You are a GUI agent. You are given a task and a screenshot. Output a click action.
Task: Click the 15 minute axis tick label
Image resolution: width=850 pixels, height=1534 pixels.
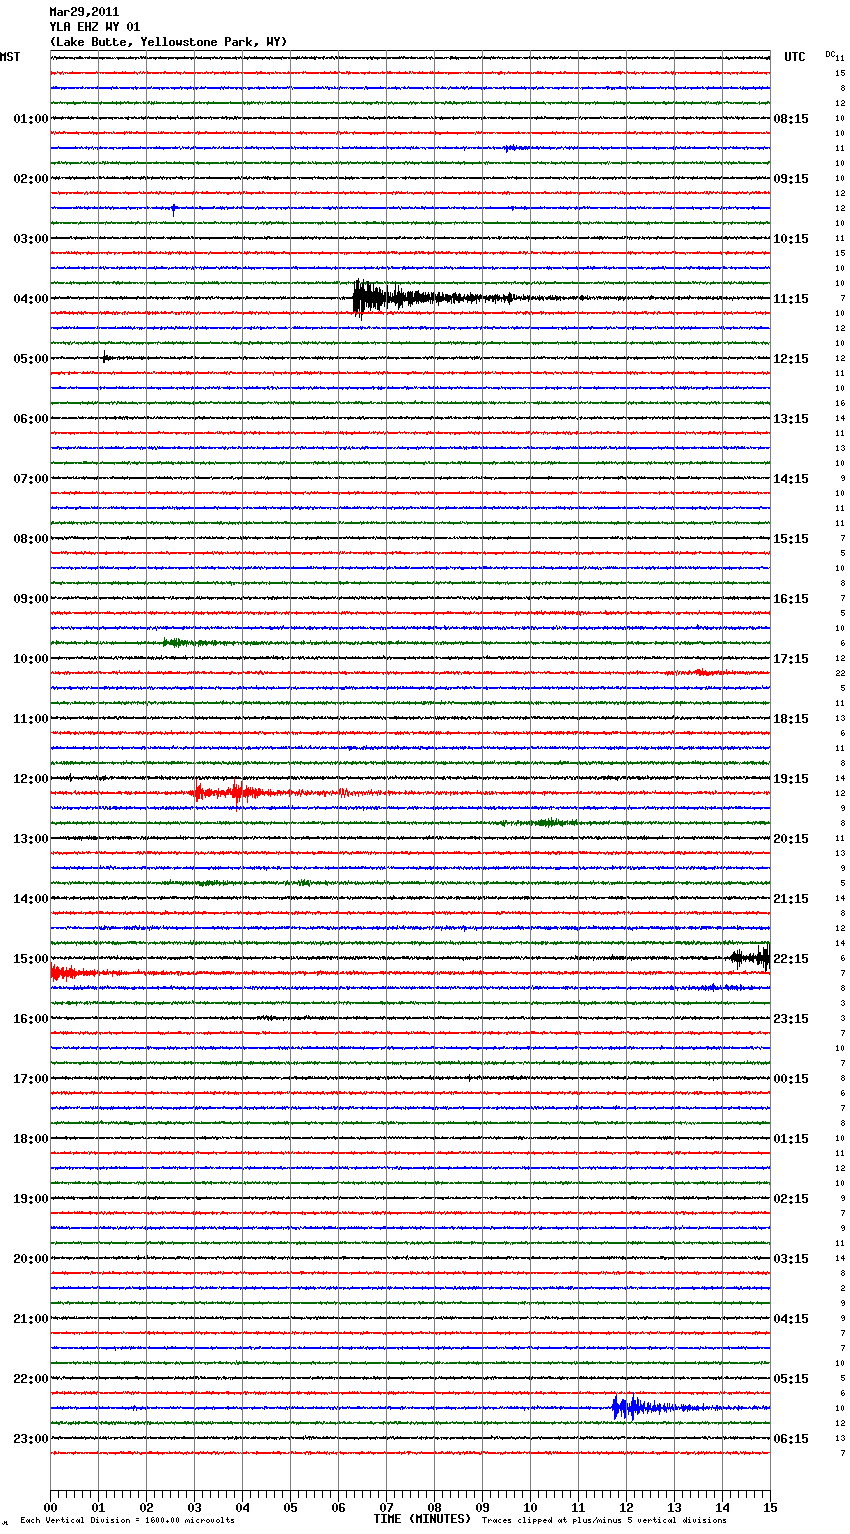coord(770,1507)
